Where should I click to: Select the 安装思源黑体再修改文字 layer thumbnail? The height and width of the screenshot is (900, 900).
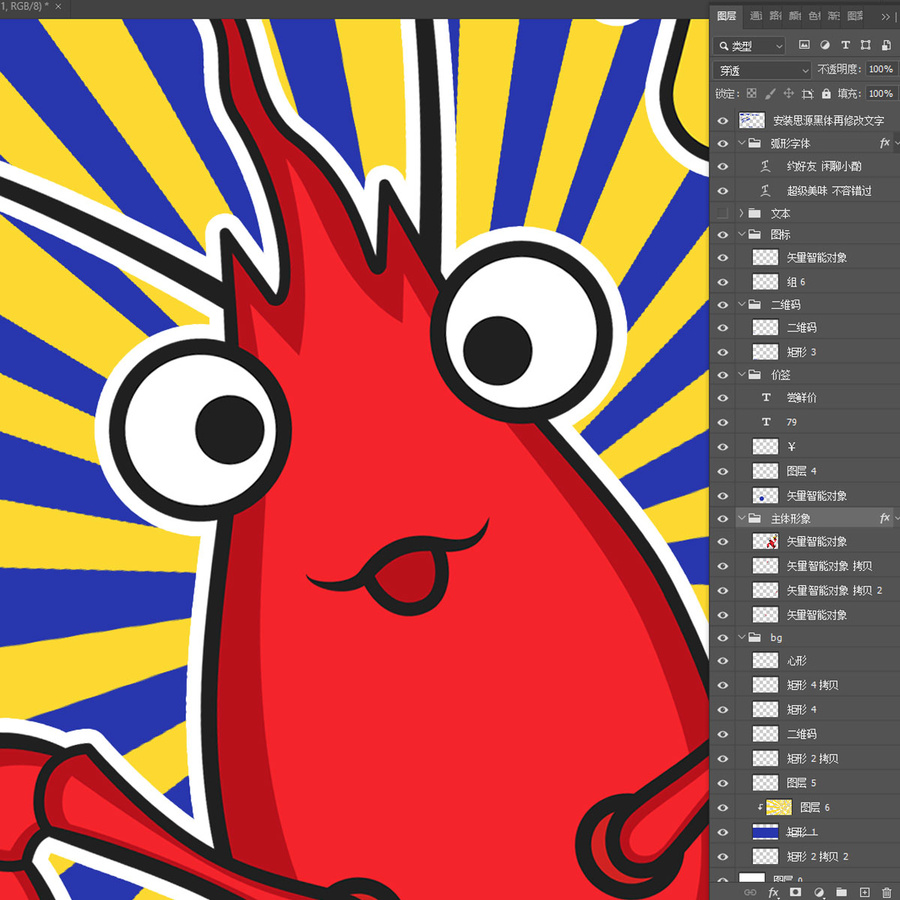752,120
